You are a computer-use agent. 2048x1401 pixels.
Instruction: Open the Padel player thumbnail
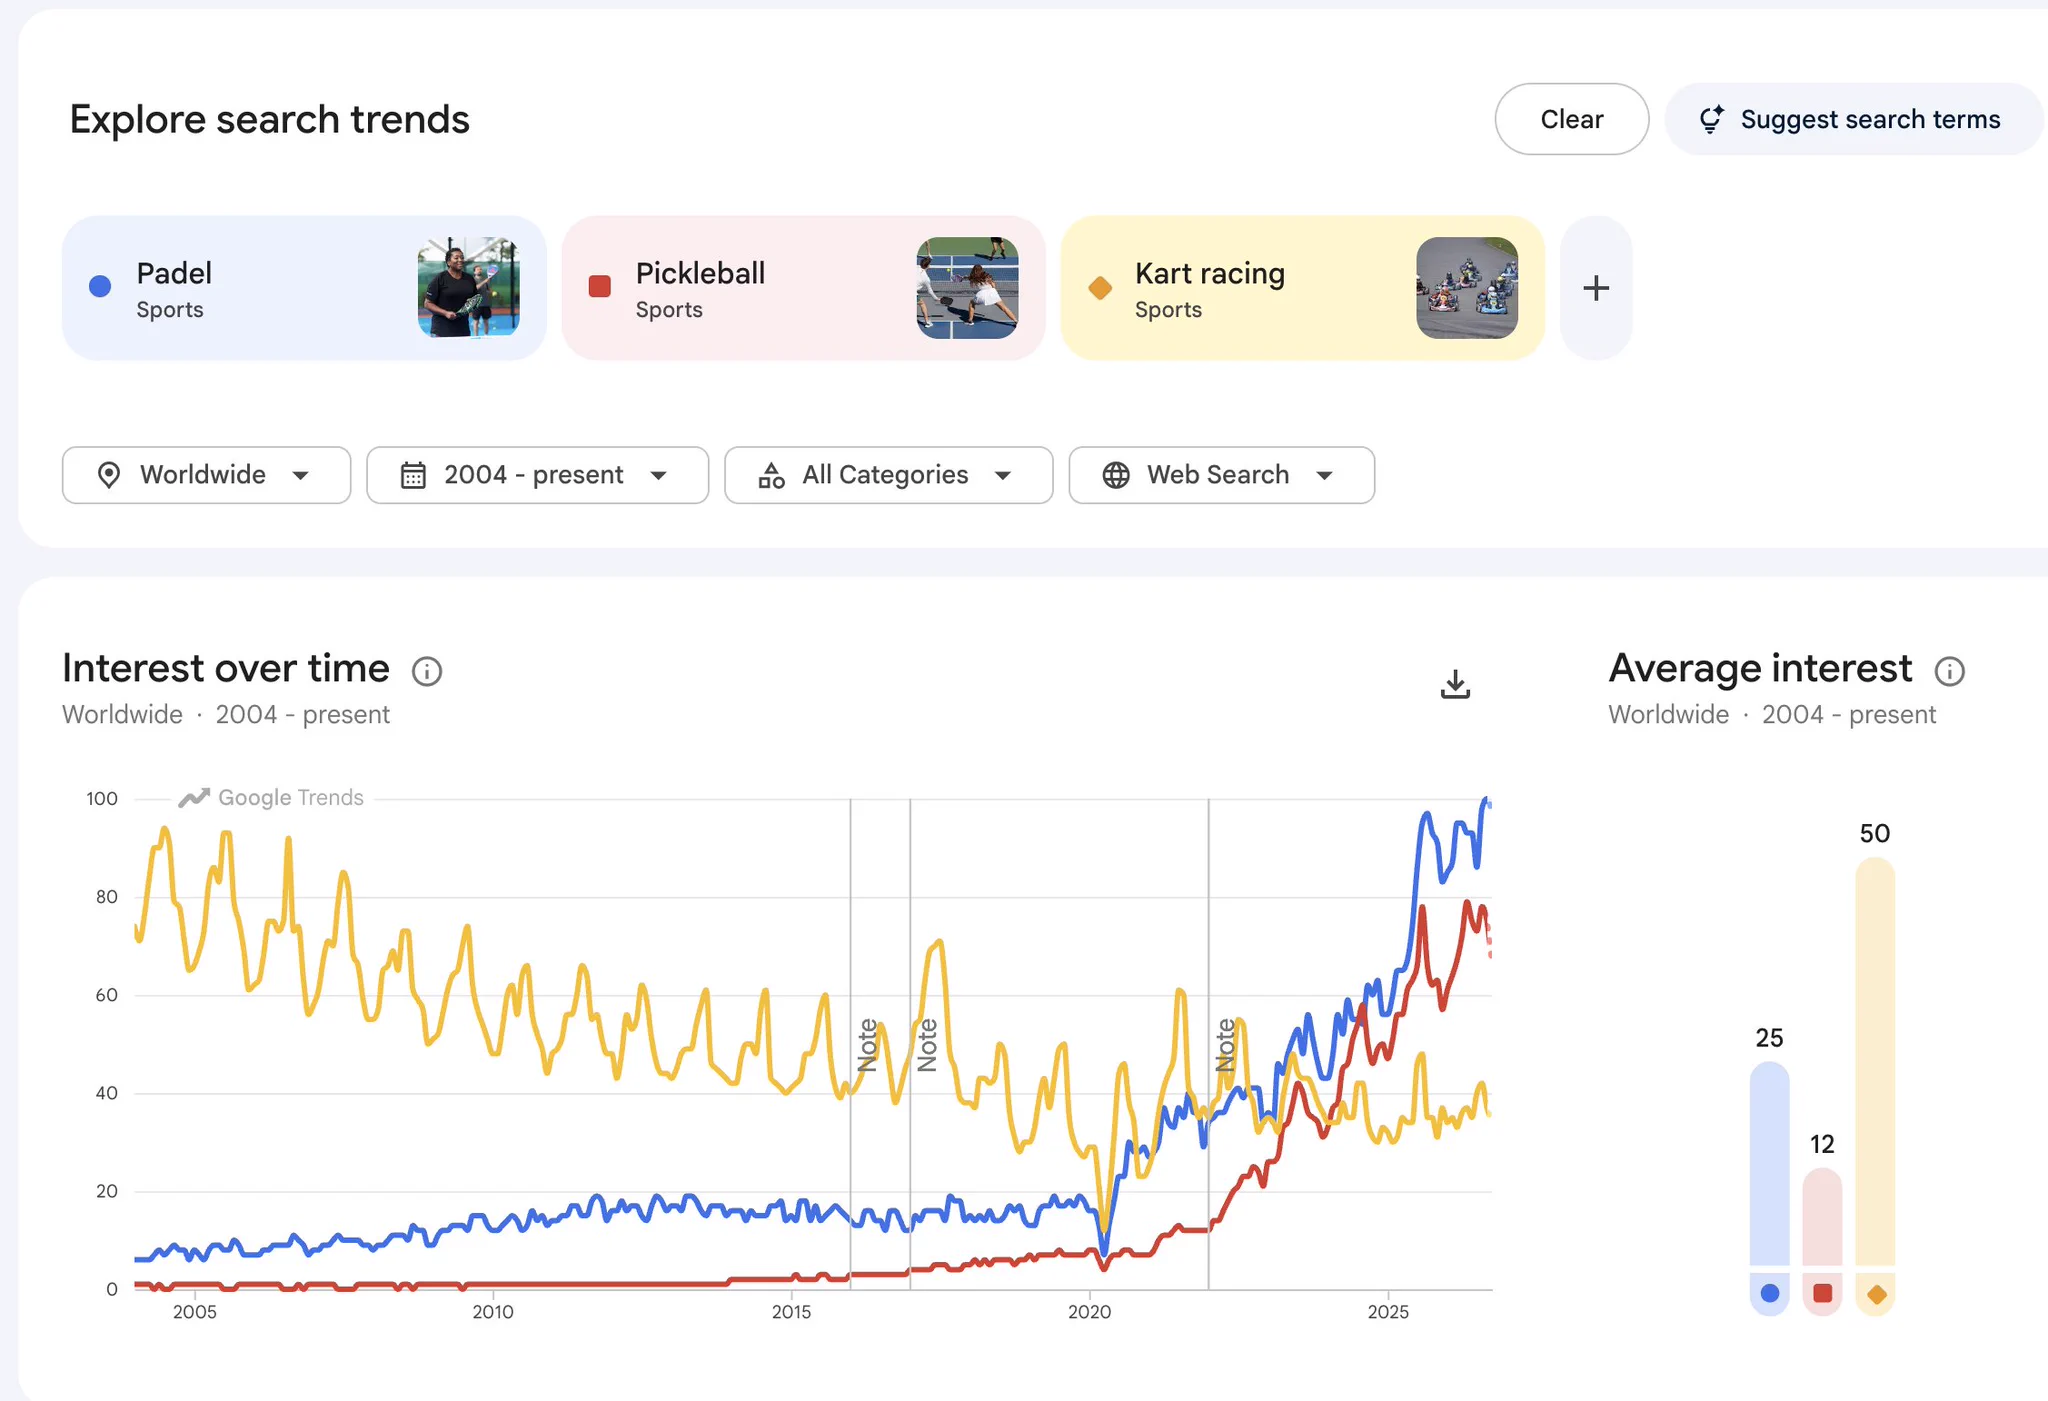point(468,288)
